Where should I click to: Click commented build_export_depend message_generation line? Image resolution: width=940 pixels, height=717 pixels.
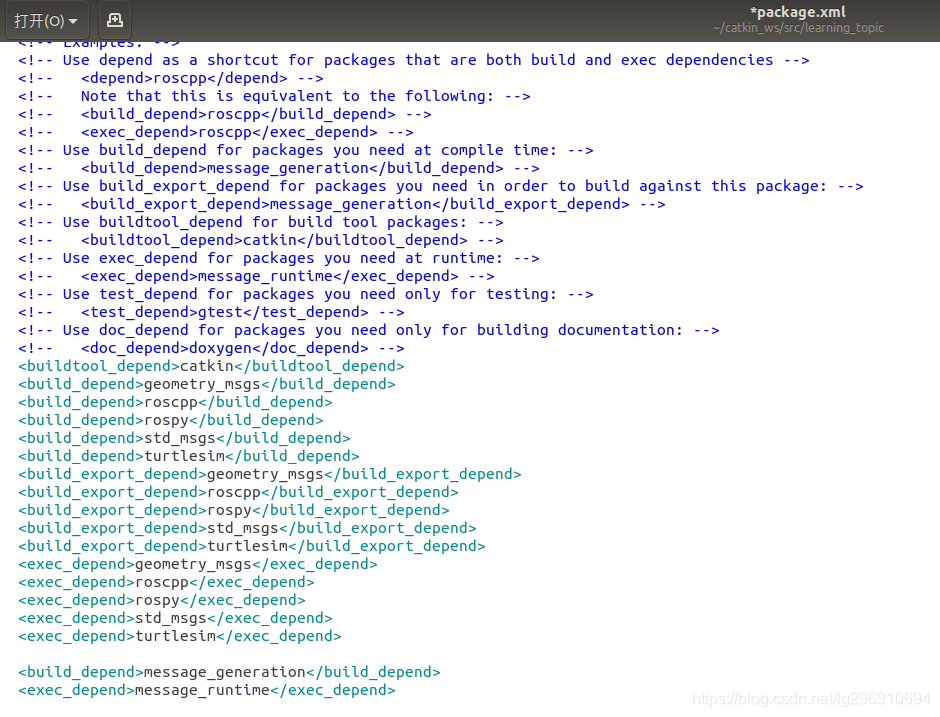pos(342,204)
